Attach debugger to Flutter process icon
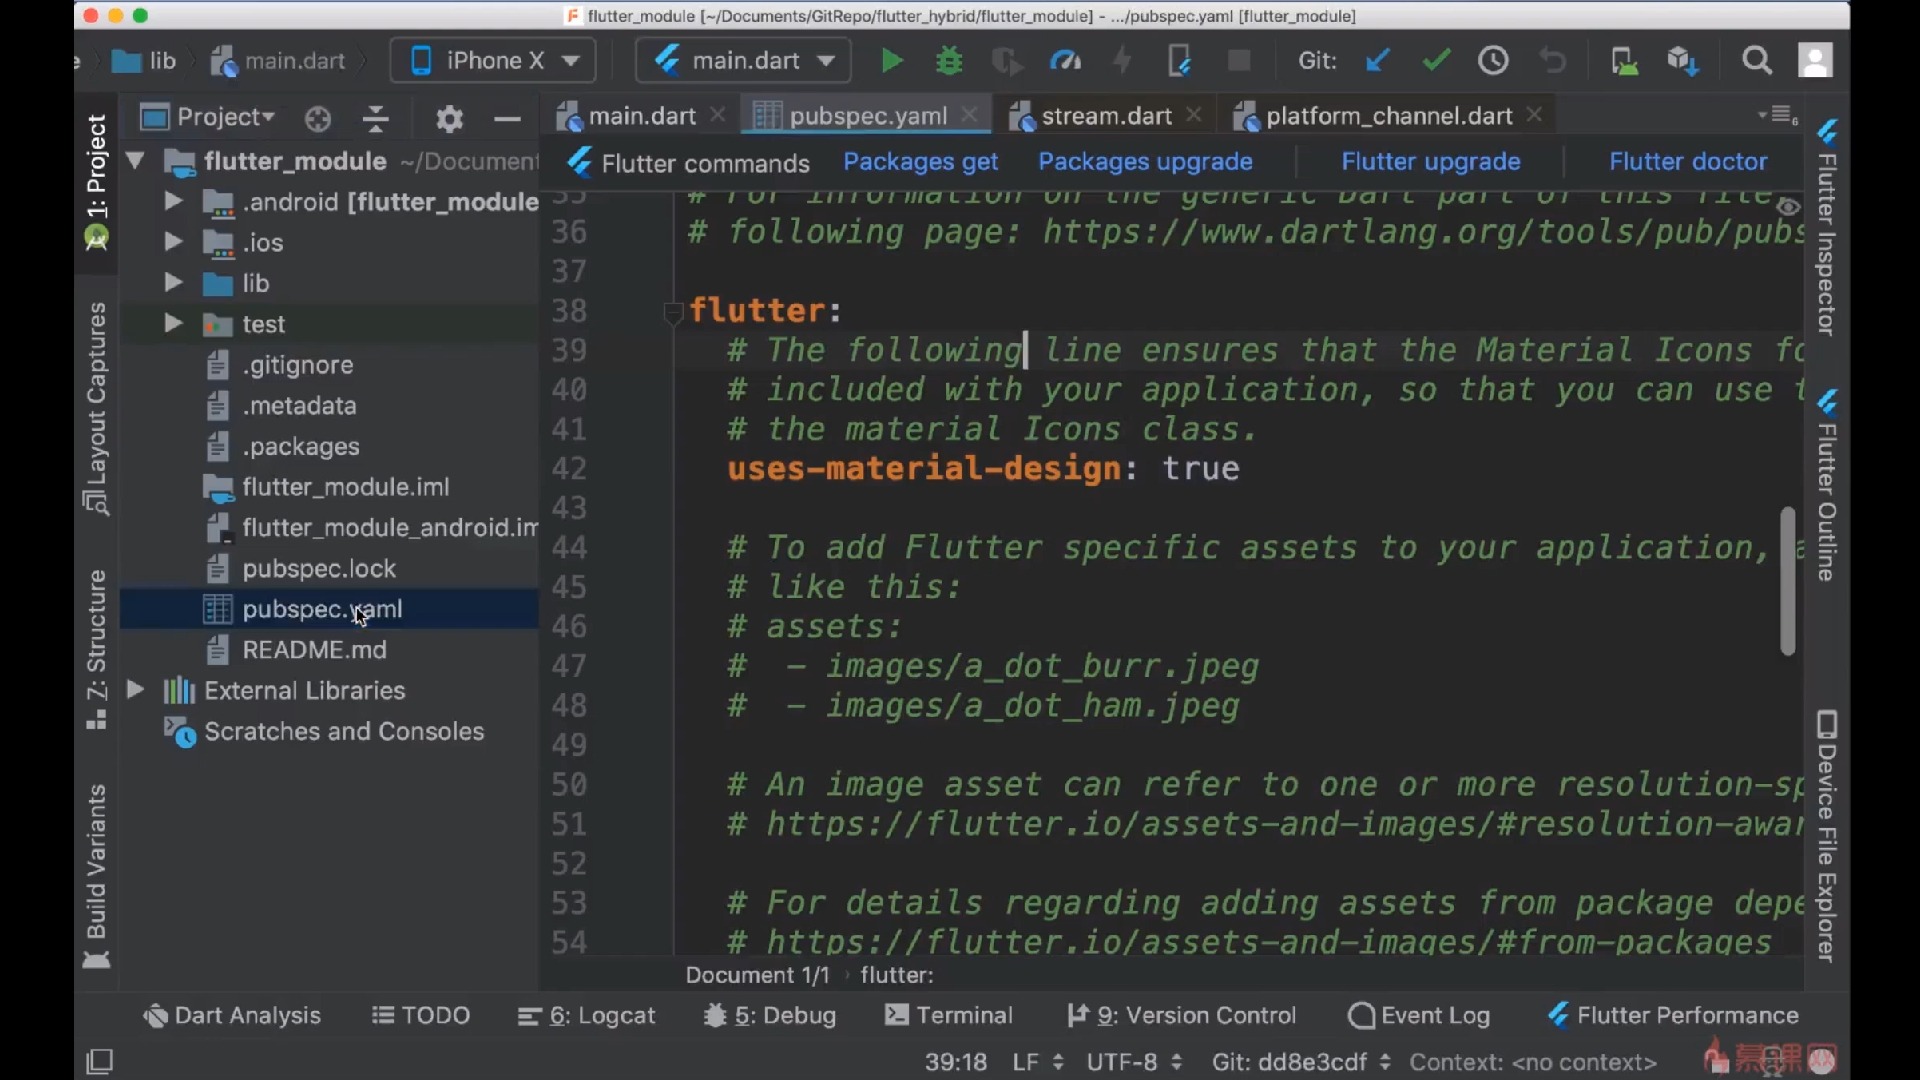1920x1080 pixels. pyautogui.click(x=1180, y=61)
